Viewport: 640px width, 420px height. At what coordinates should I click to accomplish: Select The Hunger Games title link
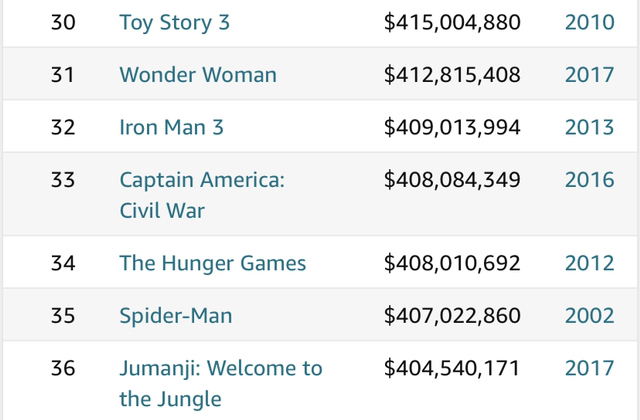[213, 263]
